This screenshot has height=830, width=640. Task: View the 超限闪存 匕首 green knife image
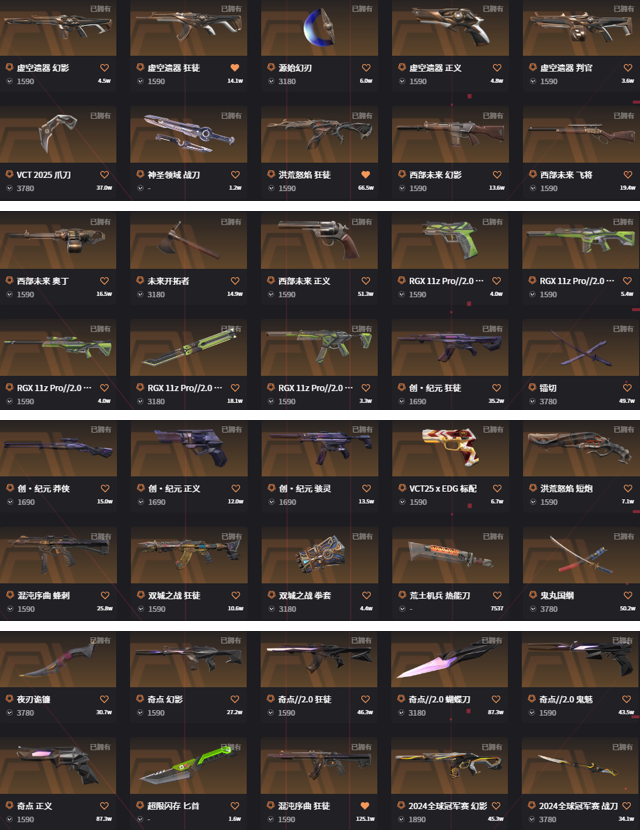(x=188, y=765)
